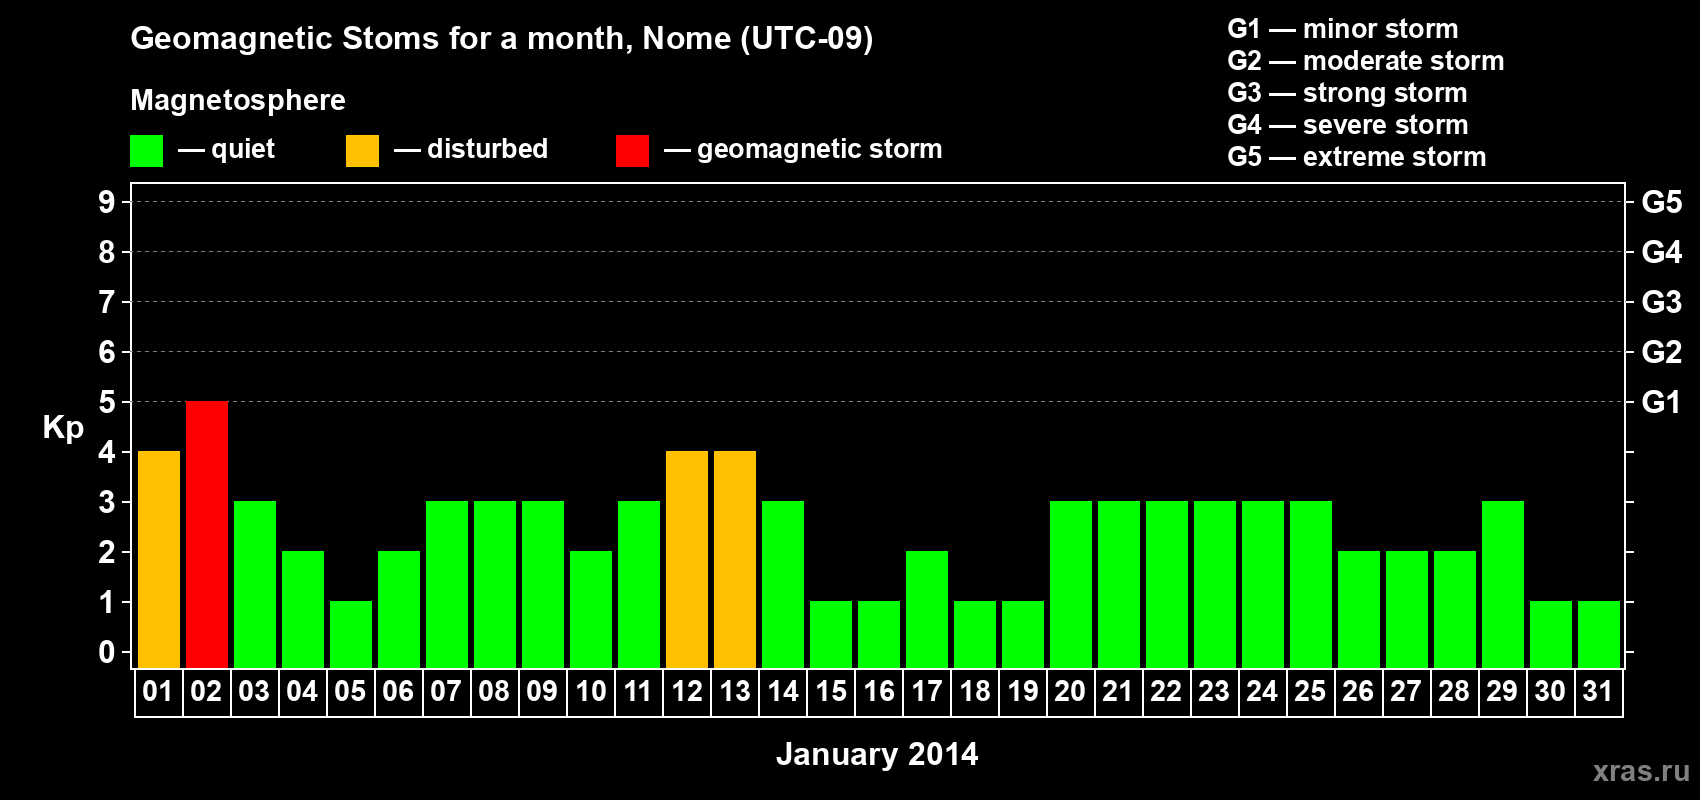Click day label "14" on the axis
This screenshot has height=800, width=1700.
pyautogui.click(x=783, y=691)
